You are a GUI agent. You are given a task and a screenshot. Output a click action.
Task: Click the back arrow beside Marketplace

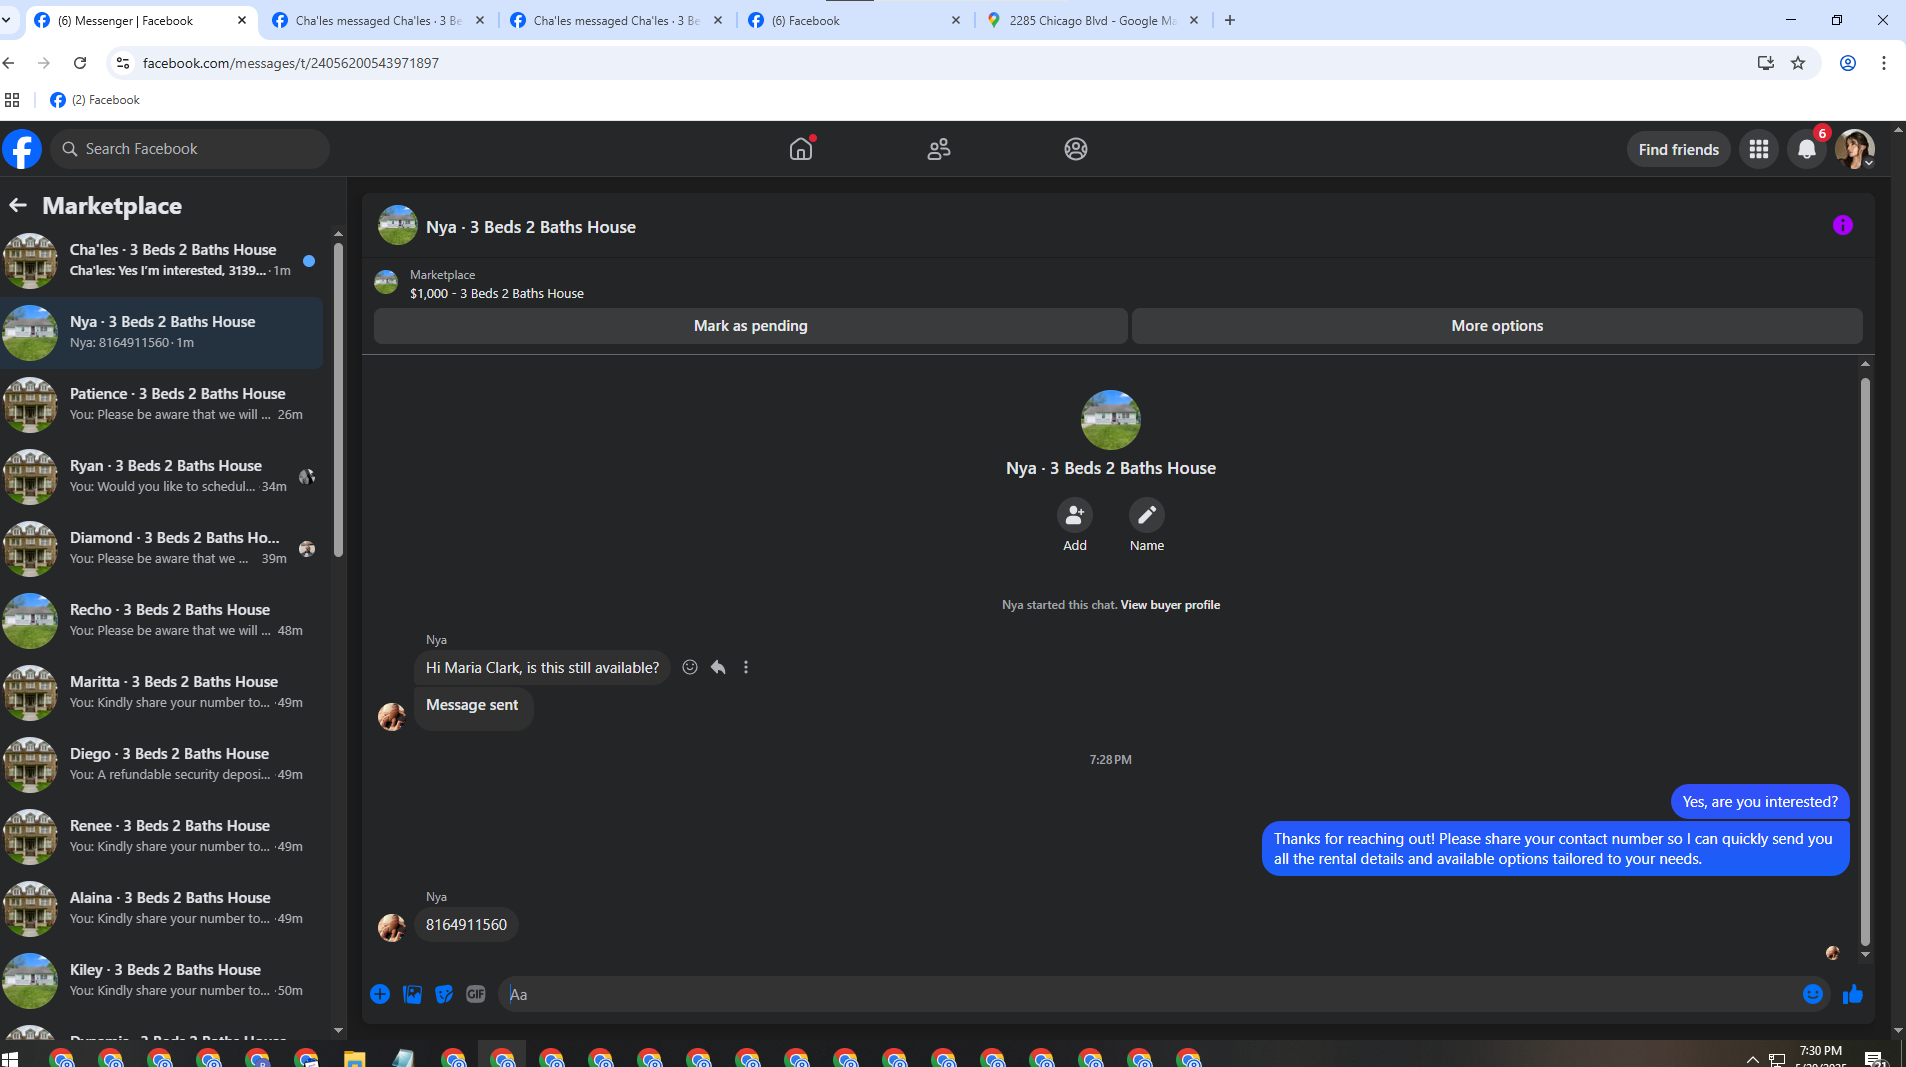pos(18,205)
